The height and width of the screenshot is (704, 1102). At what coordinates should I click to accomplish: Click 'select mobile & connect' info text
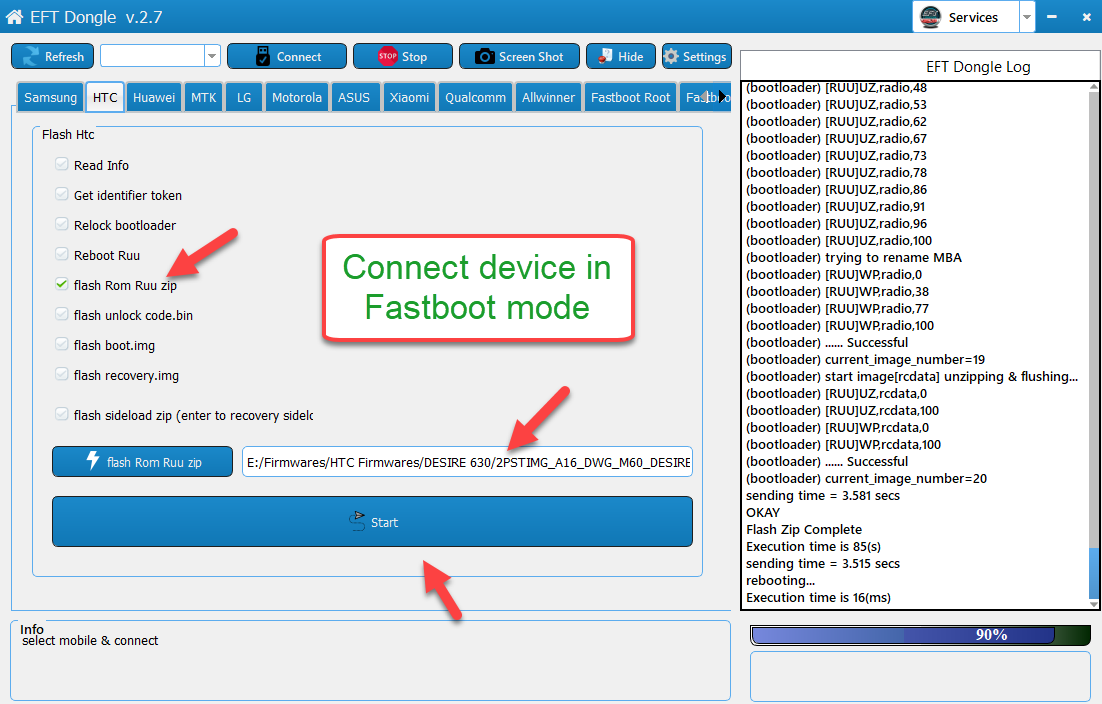pos(90,640)
